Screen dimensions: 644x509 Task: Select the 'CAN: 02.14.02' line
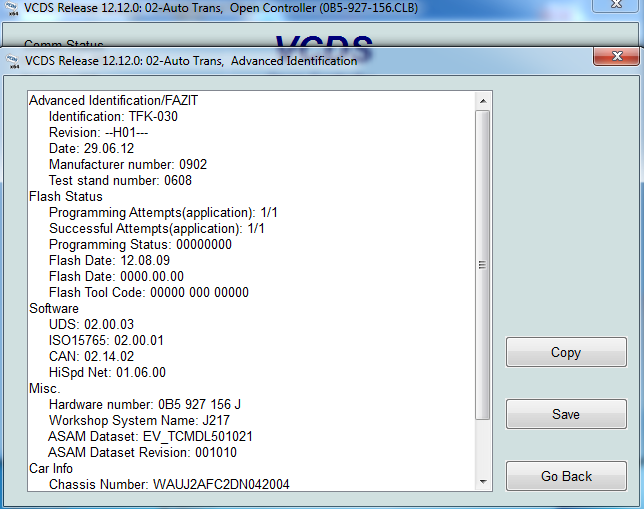92,357
